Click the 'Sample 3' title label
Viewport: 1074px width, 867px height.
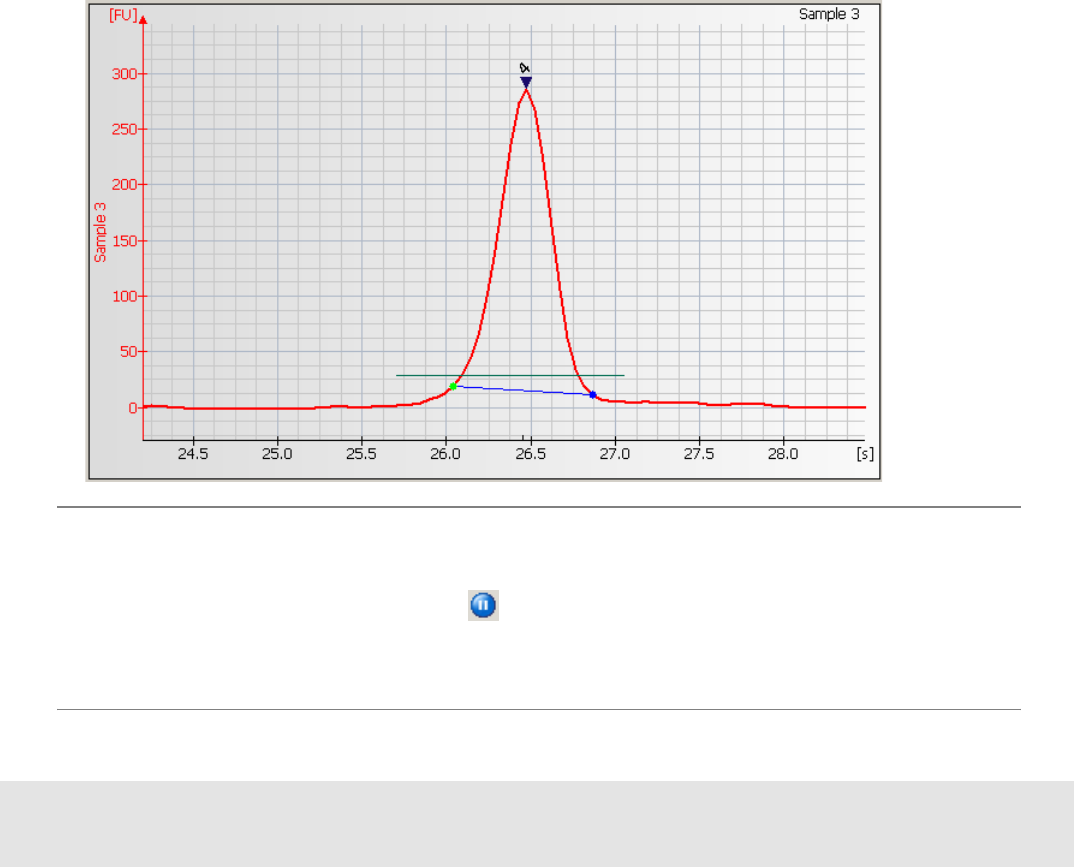pos(829,14)
